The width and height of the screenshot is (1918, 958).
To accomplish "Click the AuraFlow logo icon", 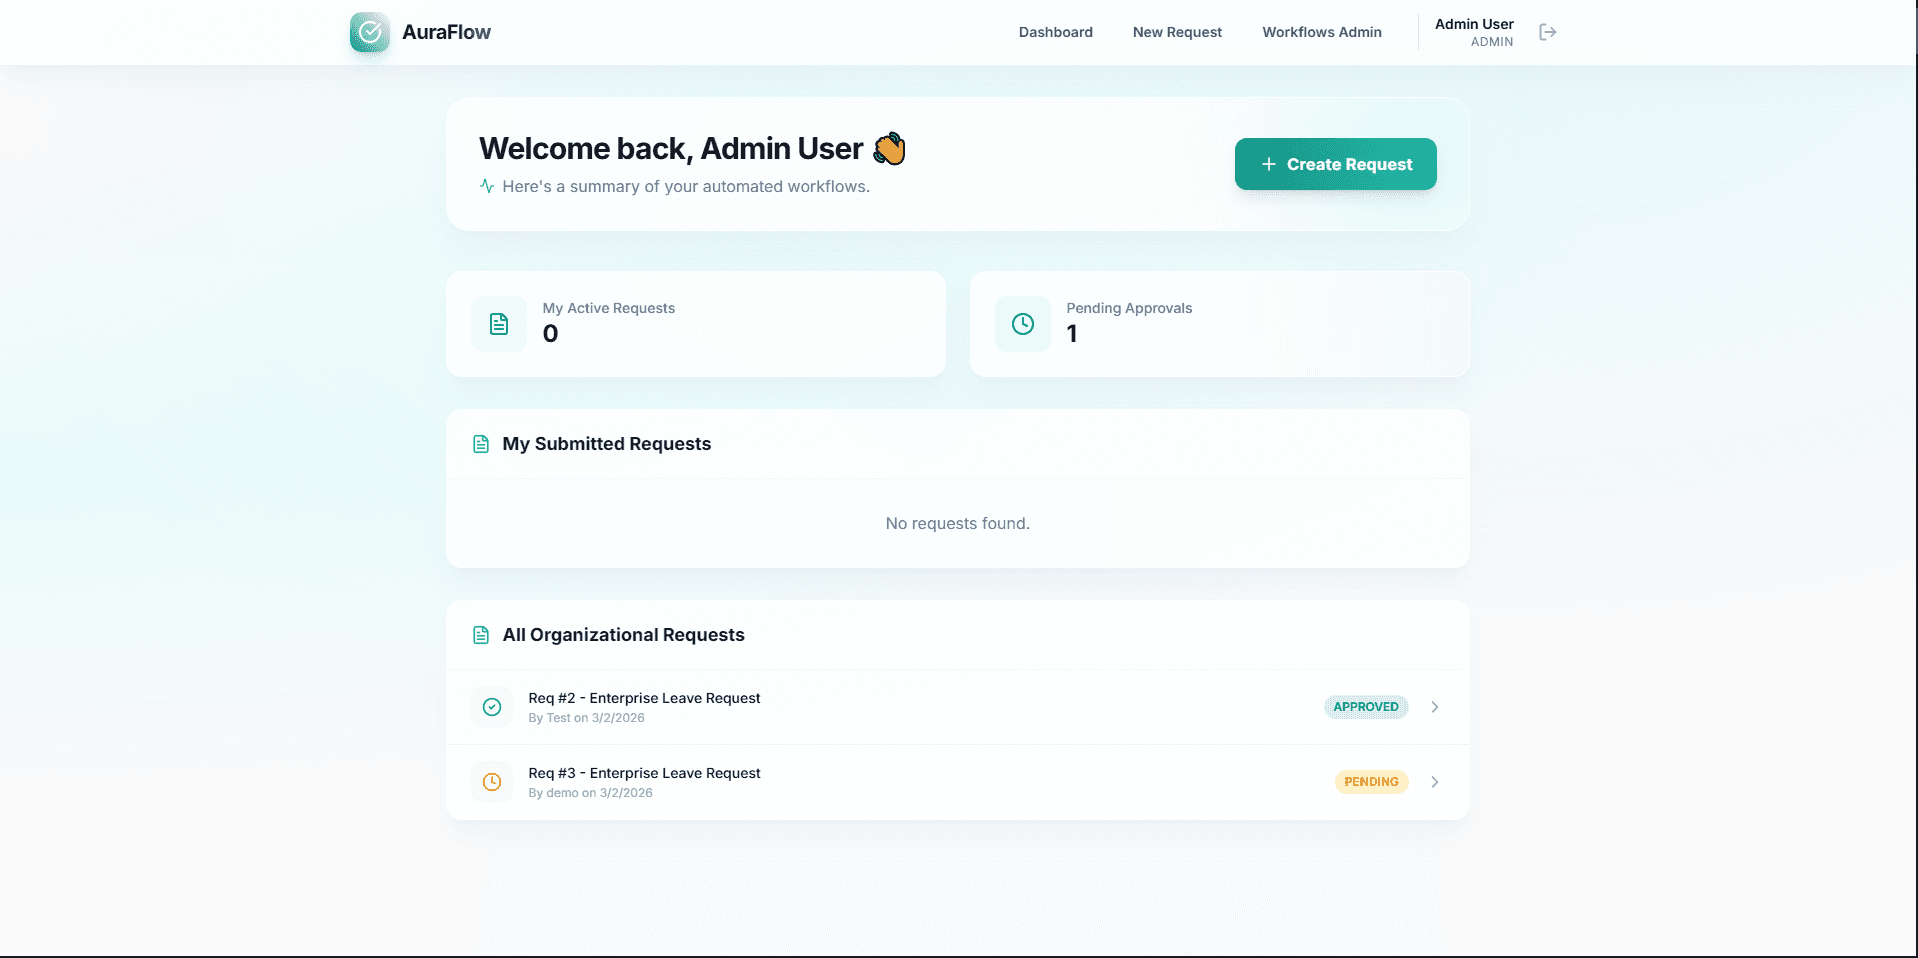I will [x=369, y=32].
